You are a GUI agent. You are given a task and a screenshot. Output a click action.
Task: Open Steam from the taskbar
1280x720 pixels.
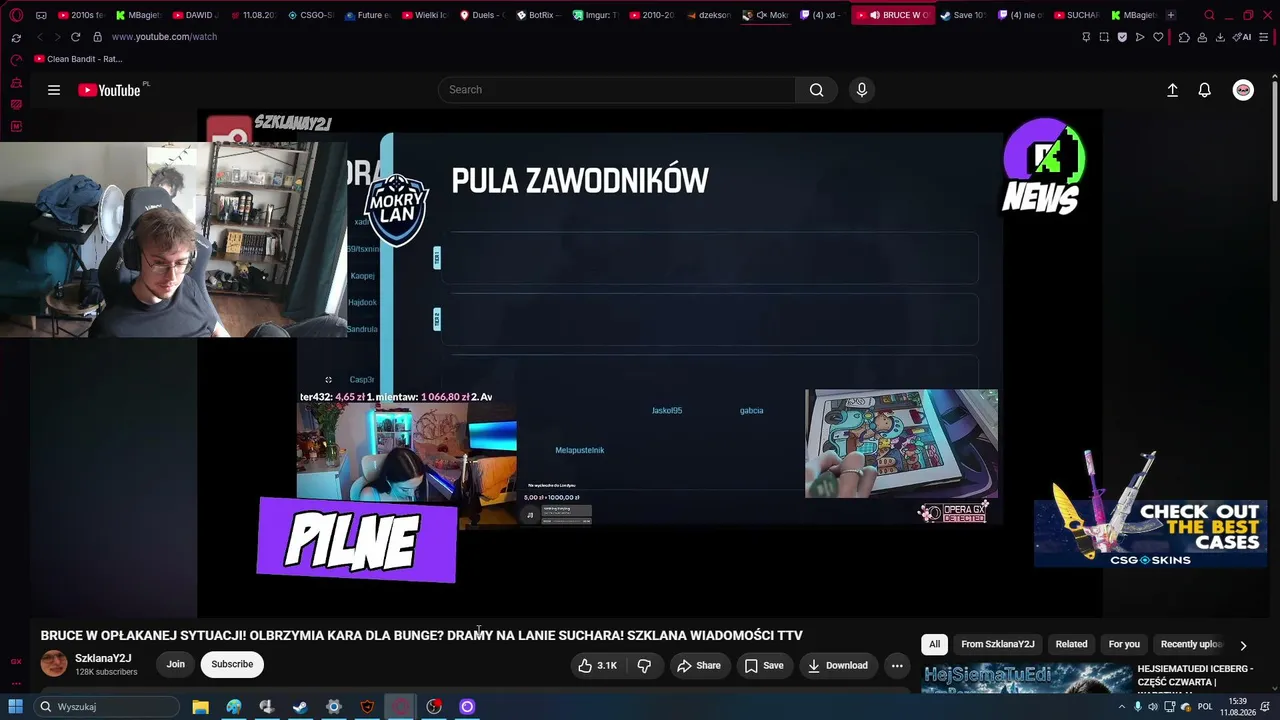point(300,707)
